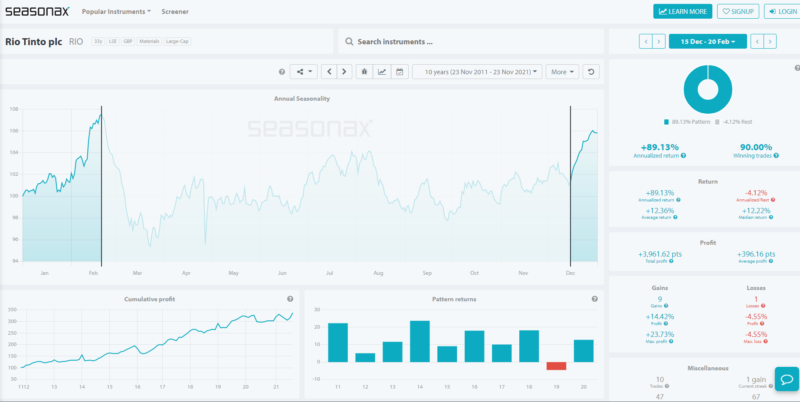Open the Popular Instruments menu

point(116,11)
